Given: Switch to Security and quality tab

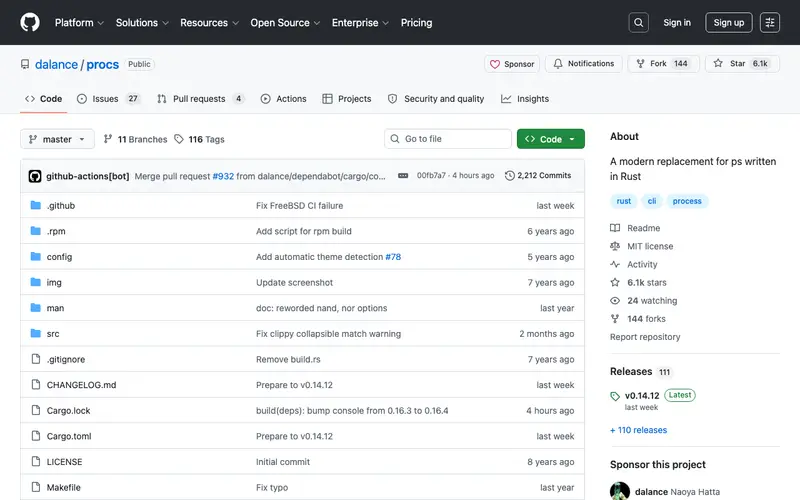Looking at the screenshot, I should coord(436,99).
